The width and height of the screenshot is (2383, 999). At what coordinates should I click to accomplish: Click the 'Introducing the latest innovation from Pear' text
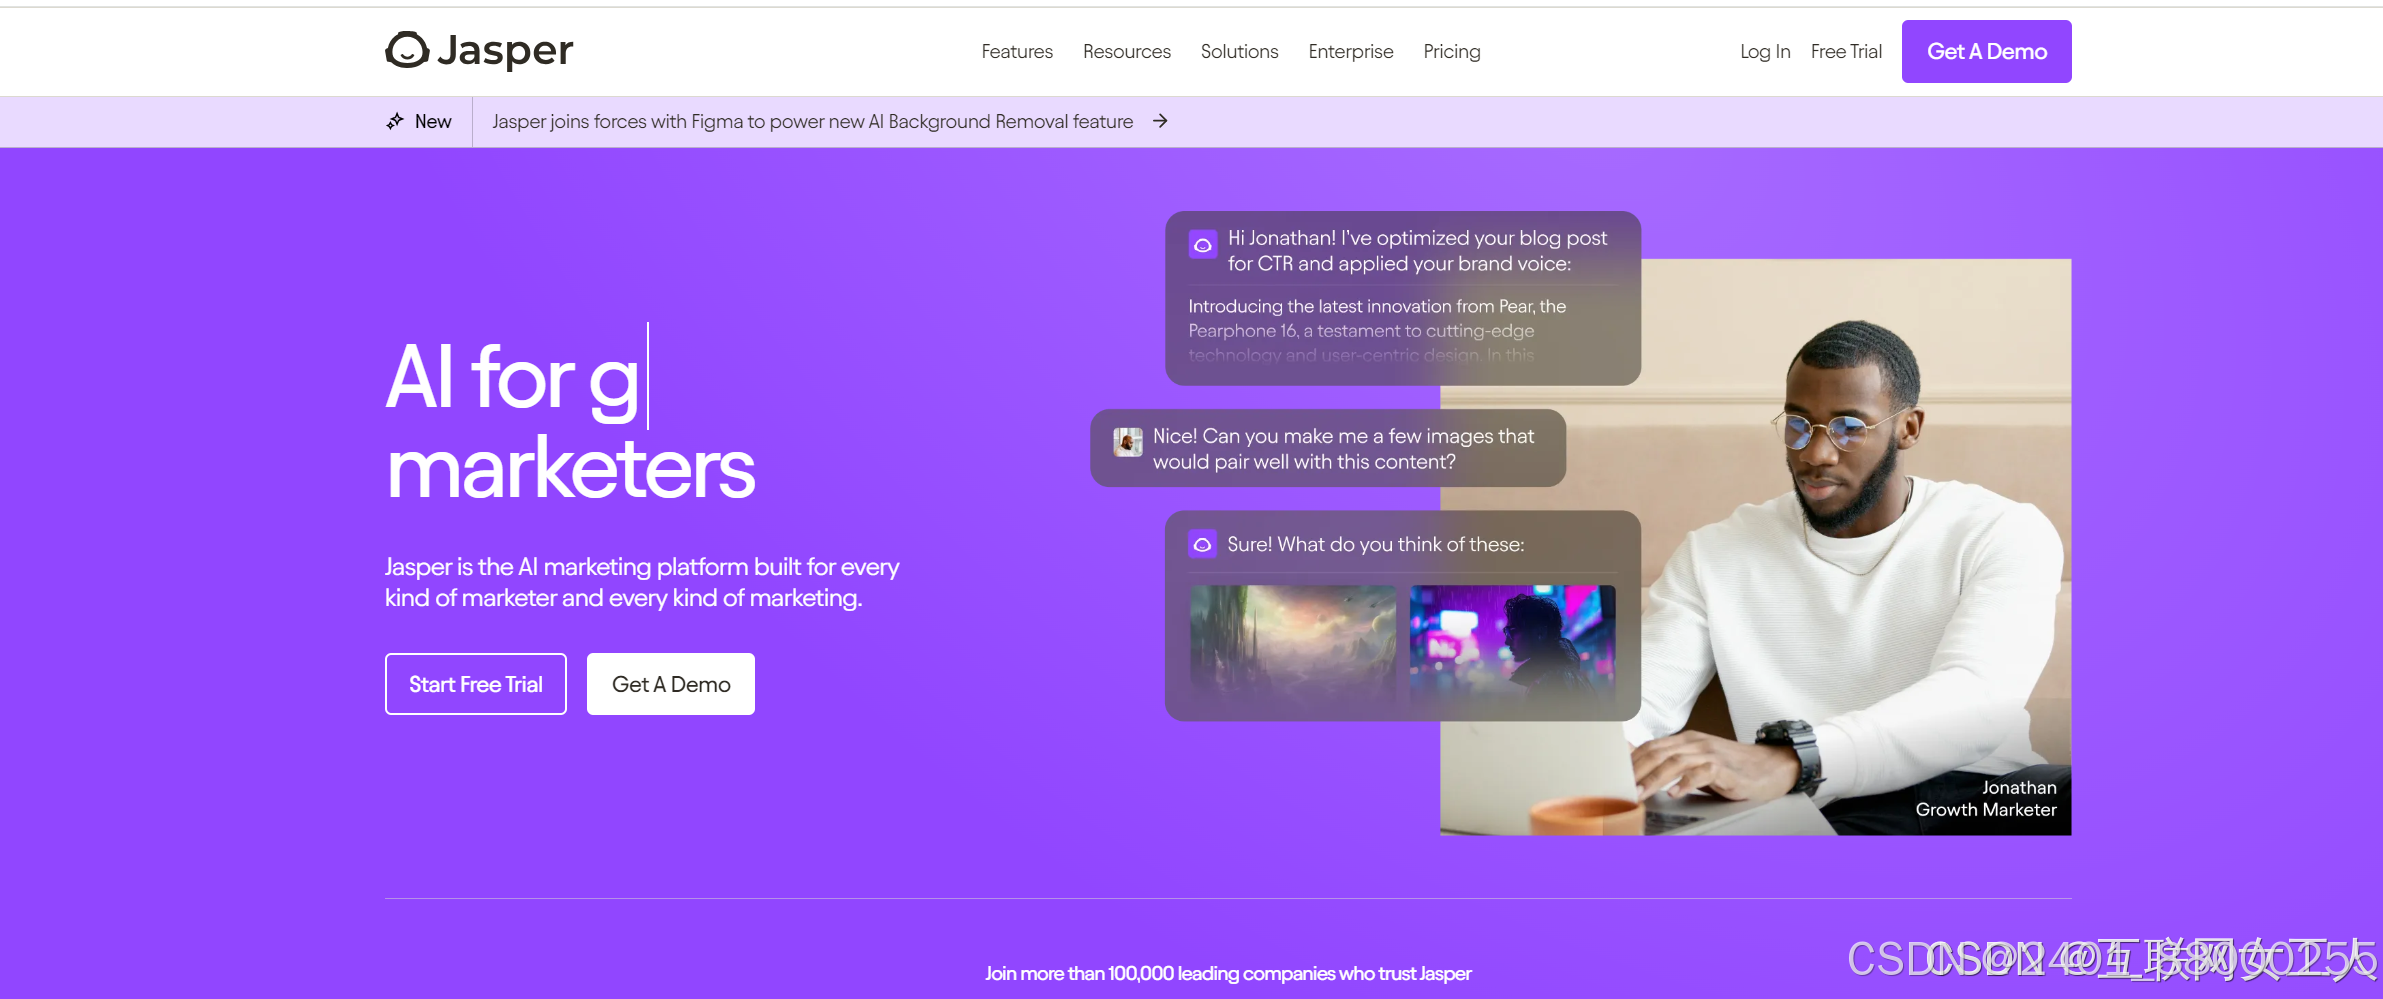point(1378,330)
